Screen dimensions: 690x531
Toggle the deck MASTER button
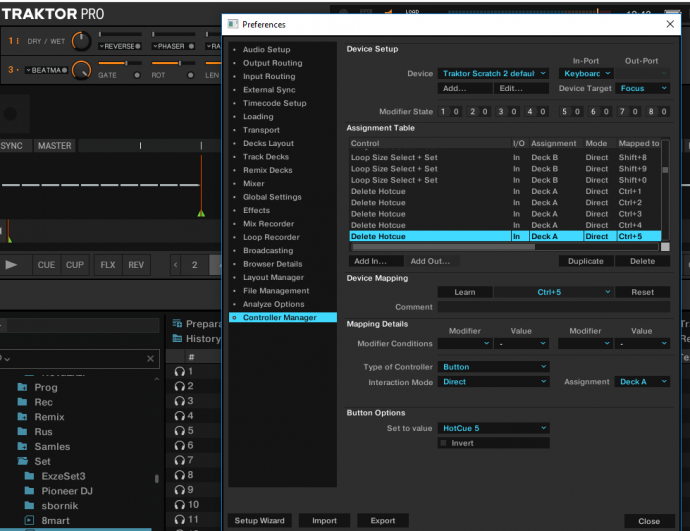coord(55,146)
